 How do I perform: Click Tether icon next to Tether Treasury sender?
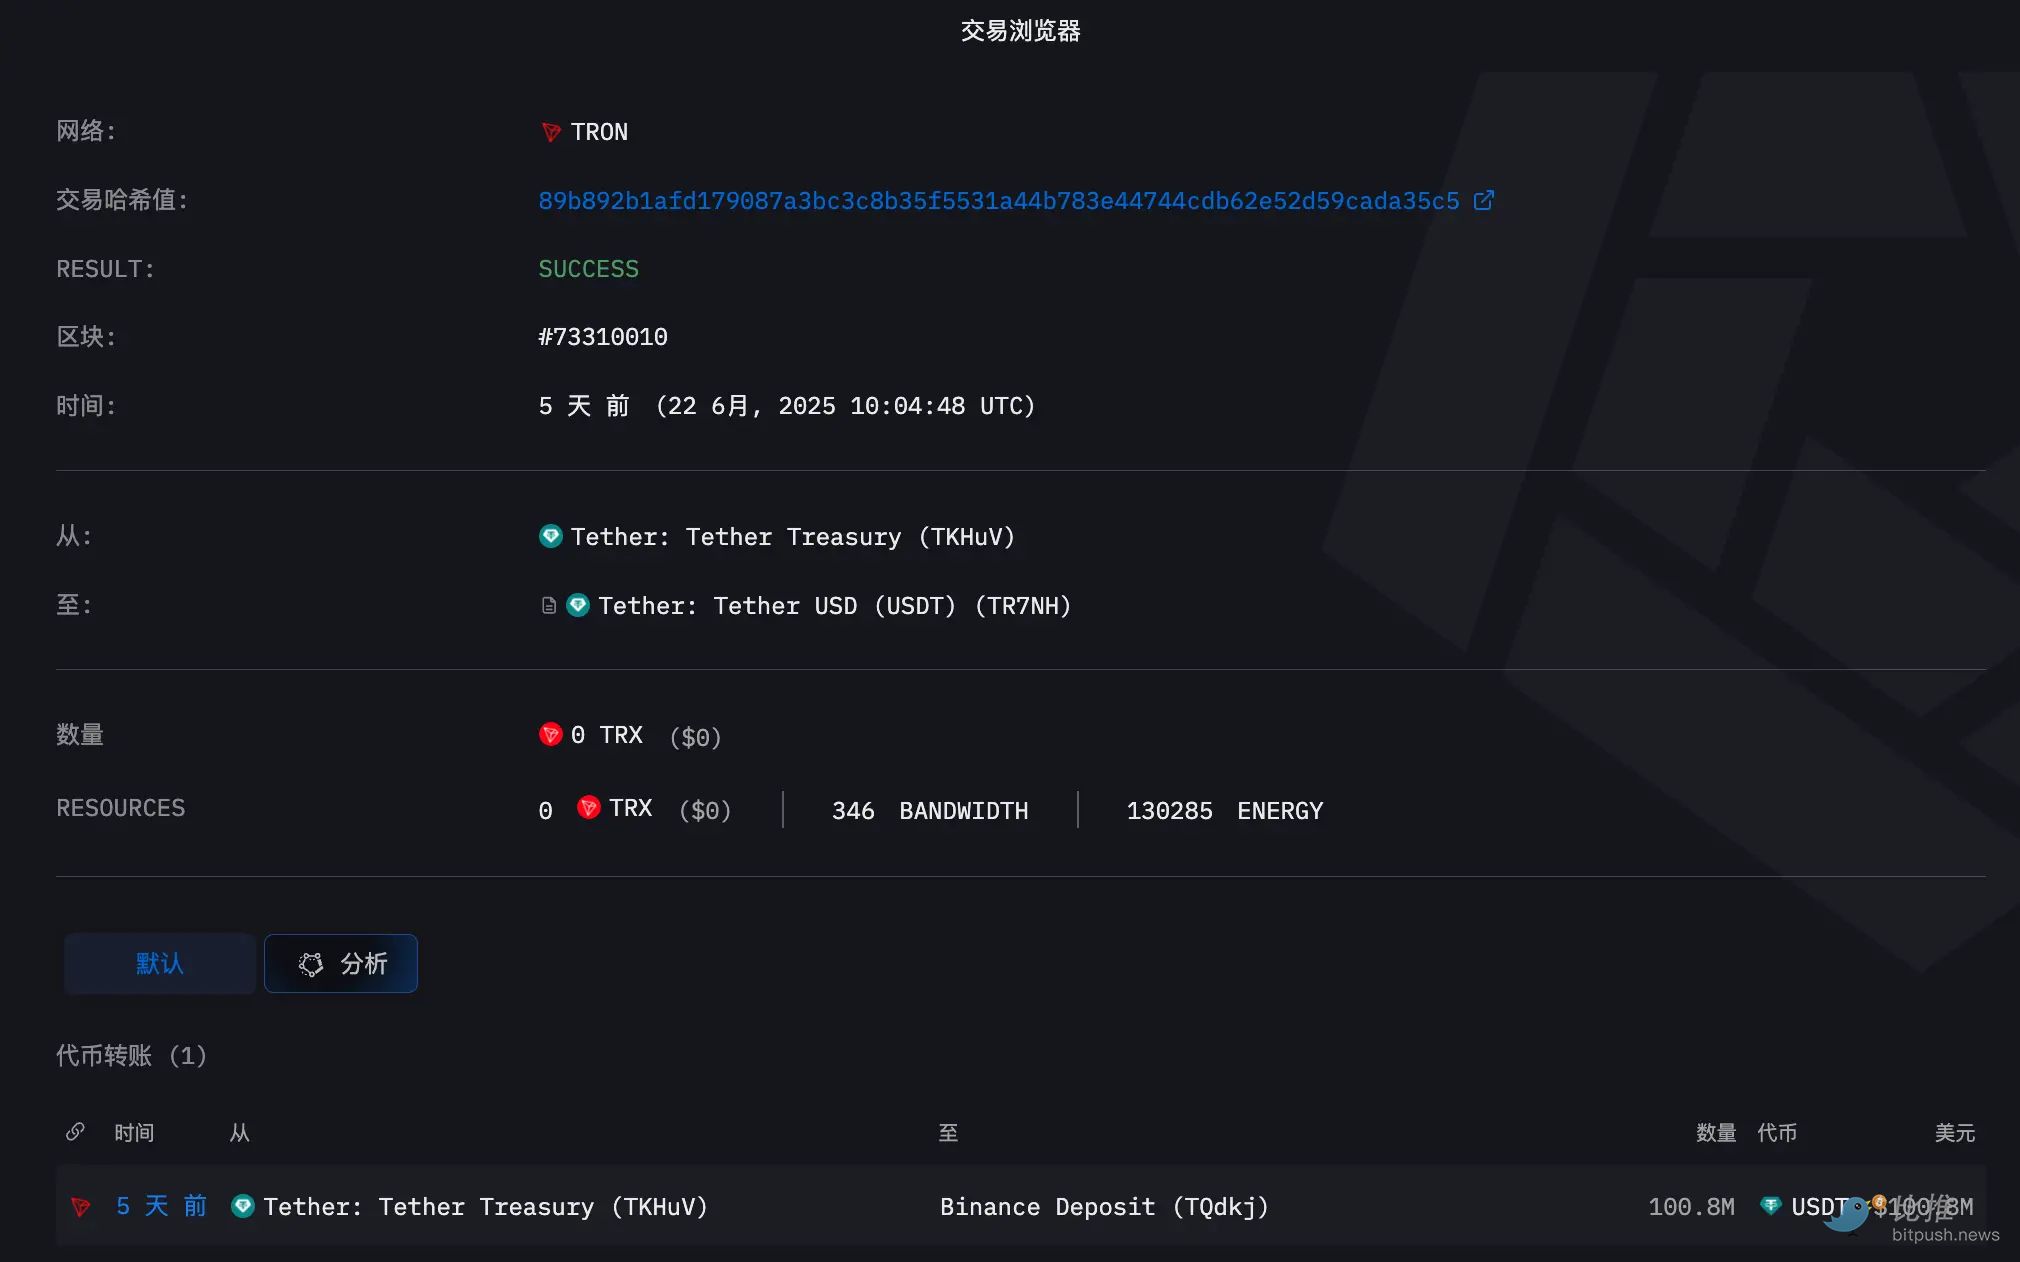[550, 537]
